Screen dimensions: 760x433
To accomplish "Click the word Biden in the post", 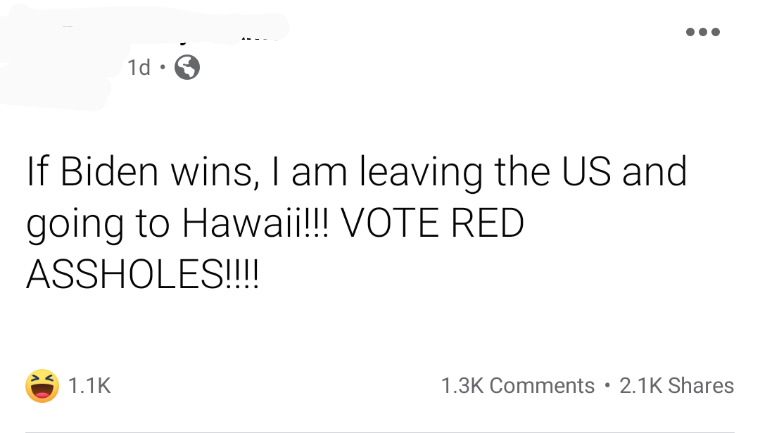I will (x=109, y=172).
